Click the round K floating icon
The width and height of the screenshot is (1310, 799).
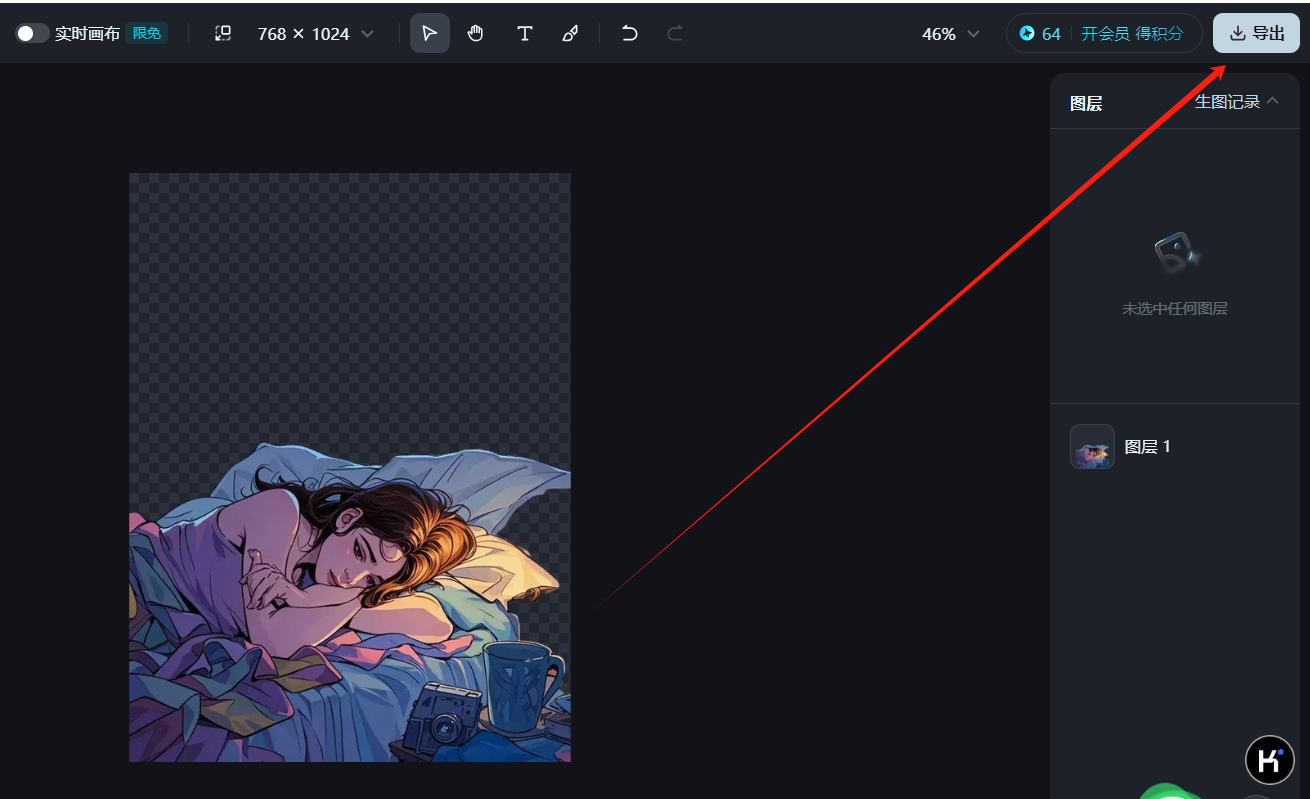click(x=1269, y=760)
